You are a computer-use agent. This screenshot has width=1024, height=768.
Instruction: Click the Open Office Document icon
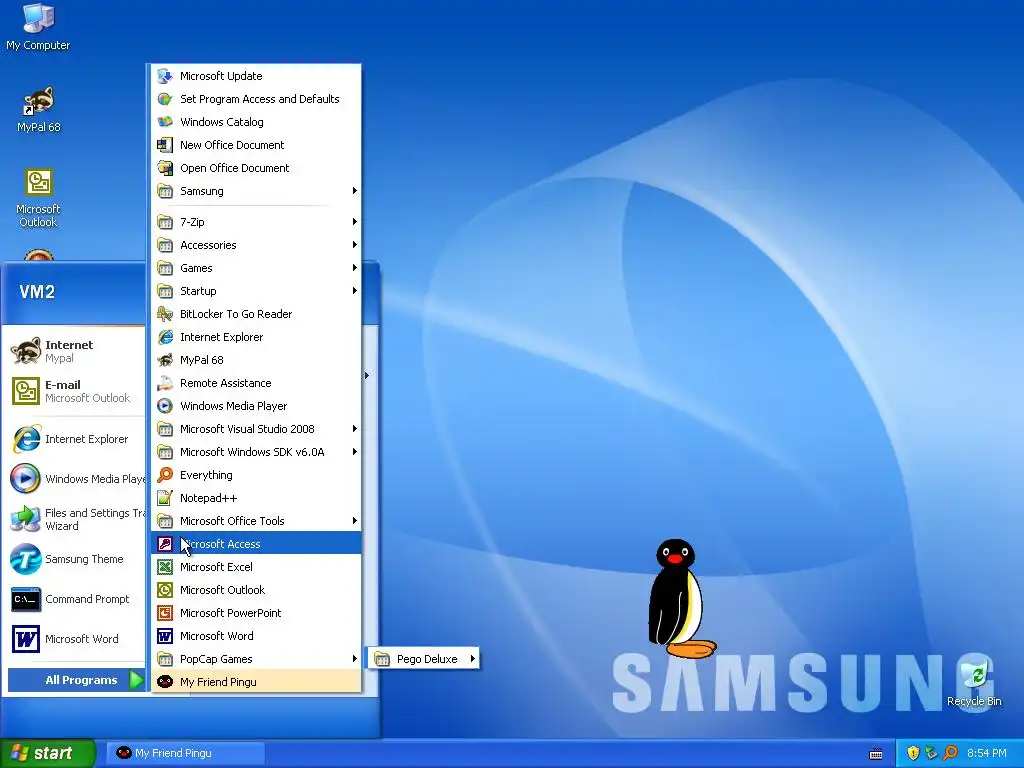click(x=165, y=168)
